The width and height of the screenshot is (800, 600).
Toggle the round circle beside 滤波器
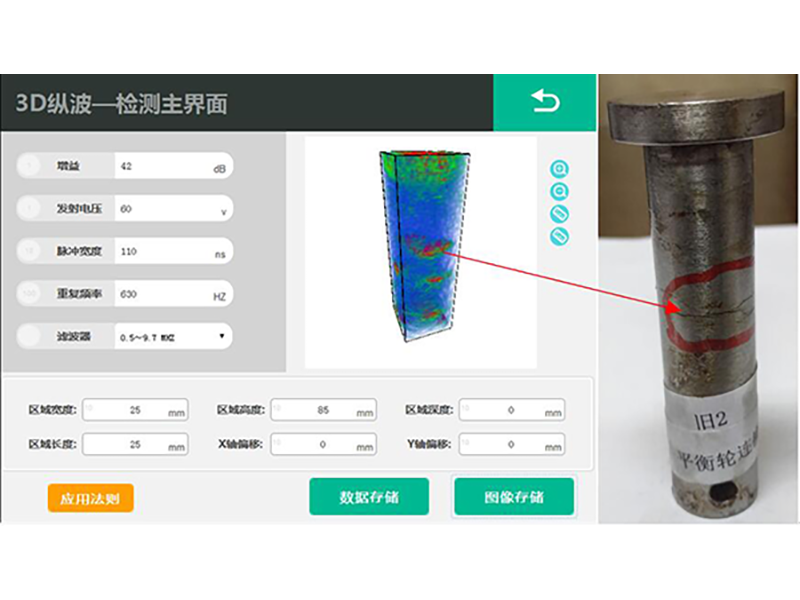click(x=32, y=337)
